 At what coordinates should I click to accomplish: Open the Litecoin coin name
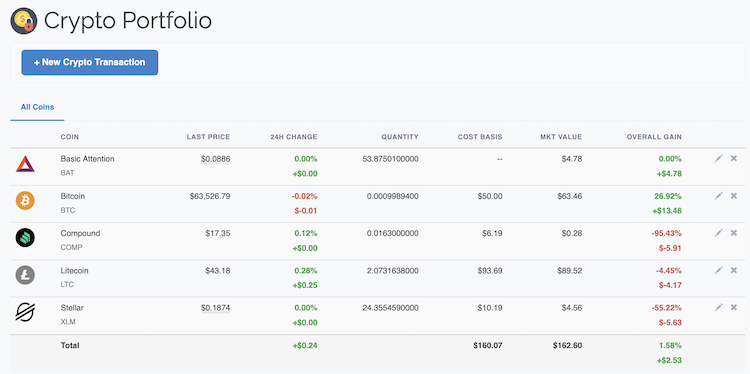click(x=75, y=271)
